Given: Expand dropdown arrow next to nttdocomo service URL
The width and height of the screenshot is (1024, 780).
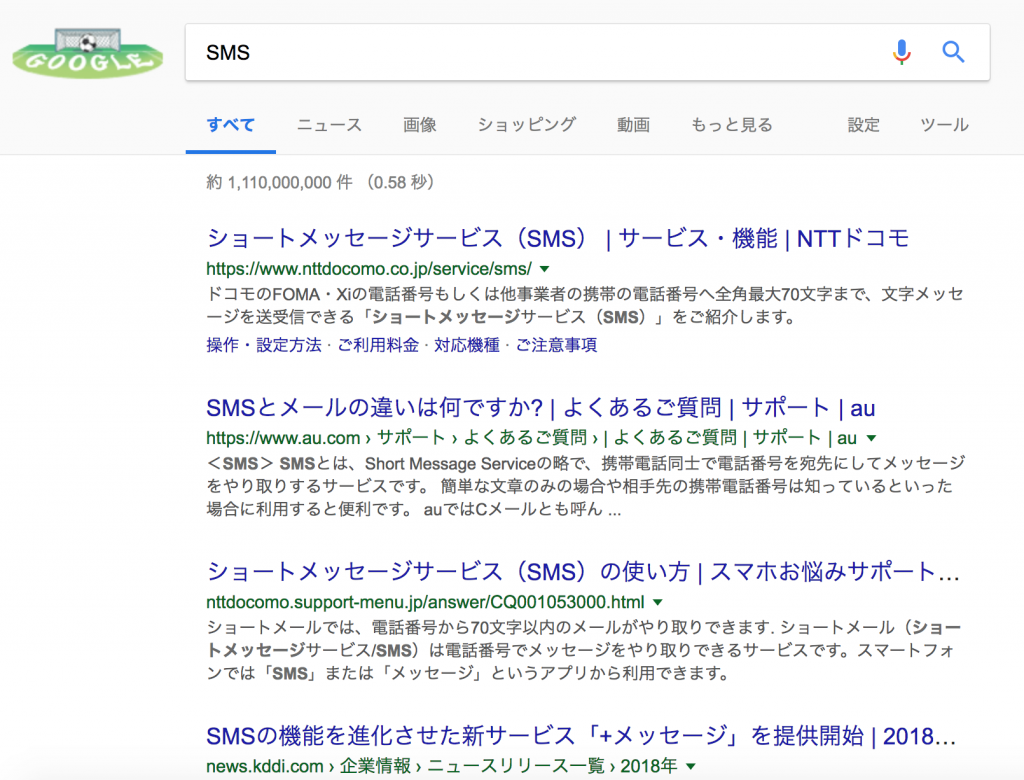Looking at the screenshot, I should point(545,268).
